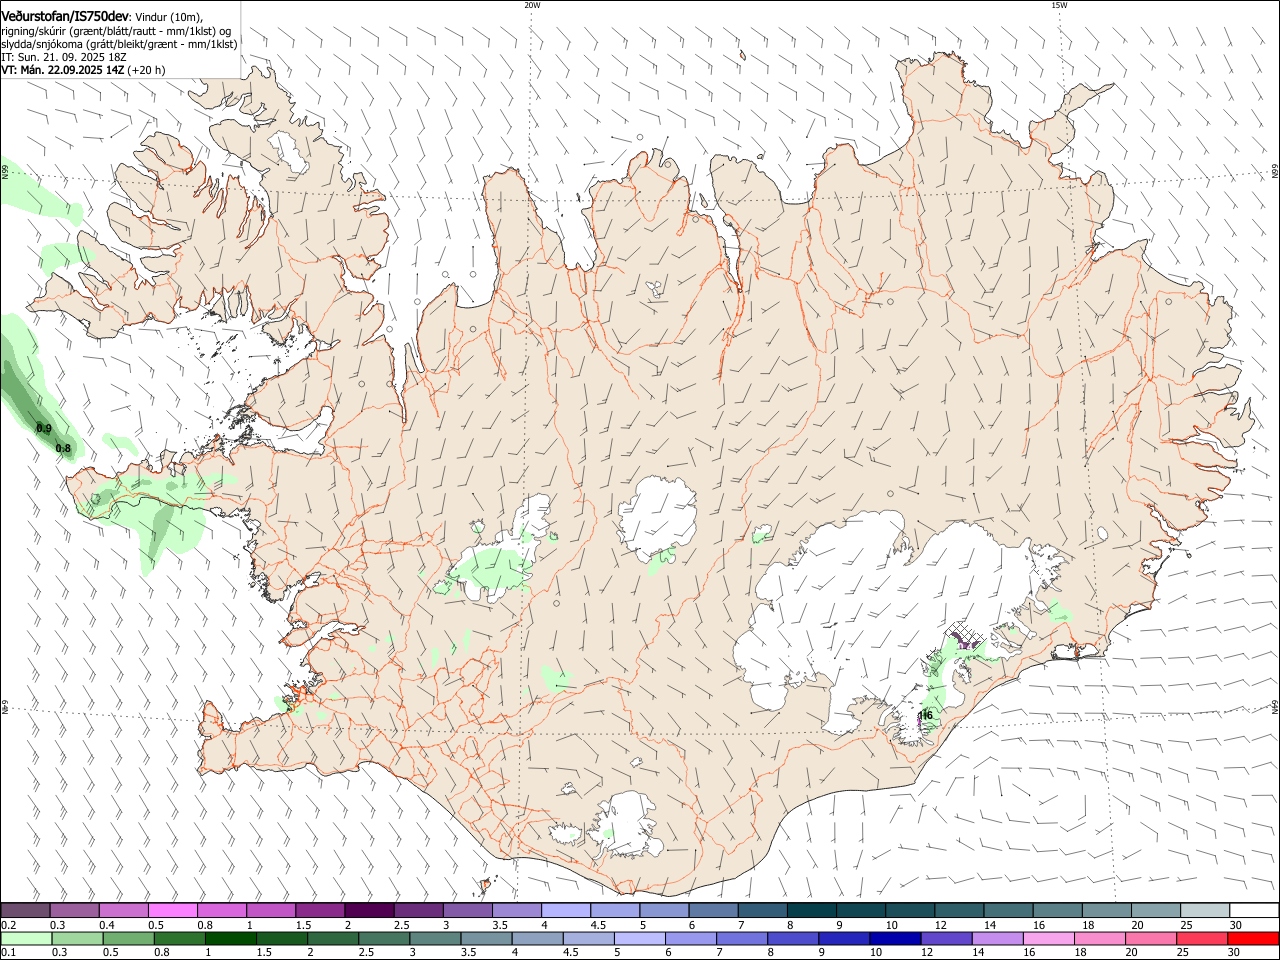
Task: Click the pale green 0.1 rain legend swatch
Action: coord(26,938)
